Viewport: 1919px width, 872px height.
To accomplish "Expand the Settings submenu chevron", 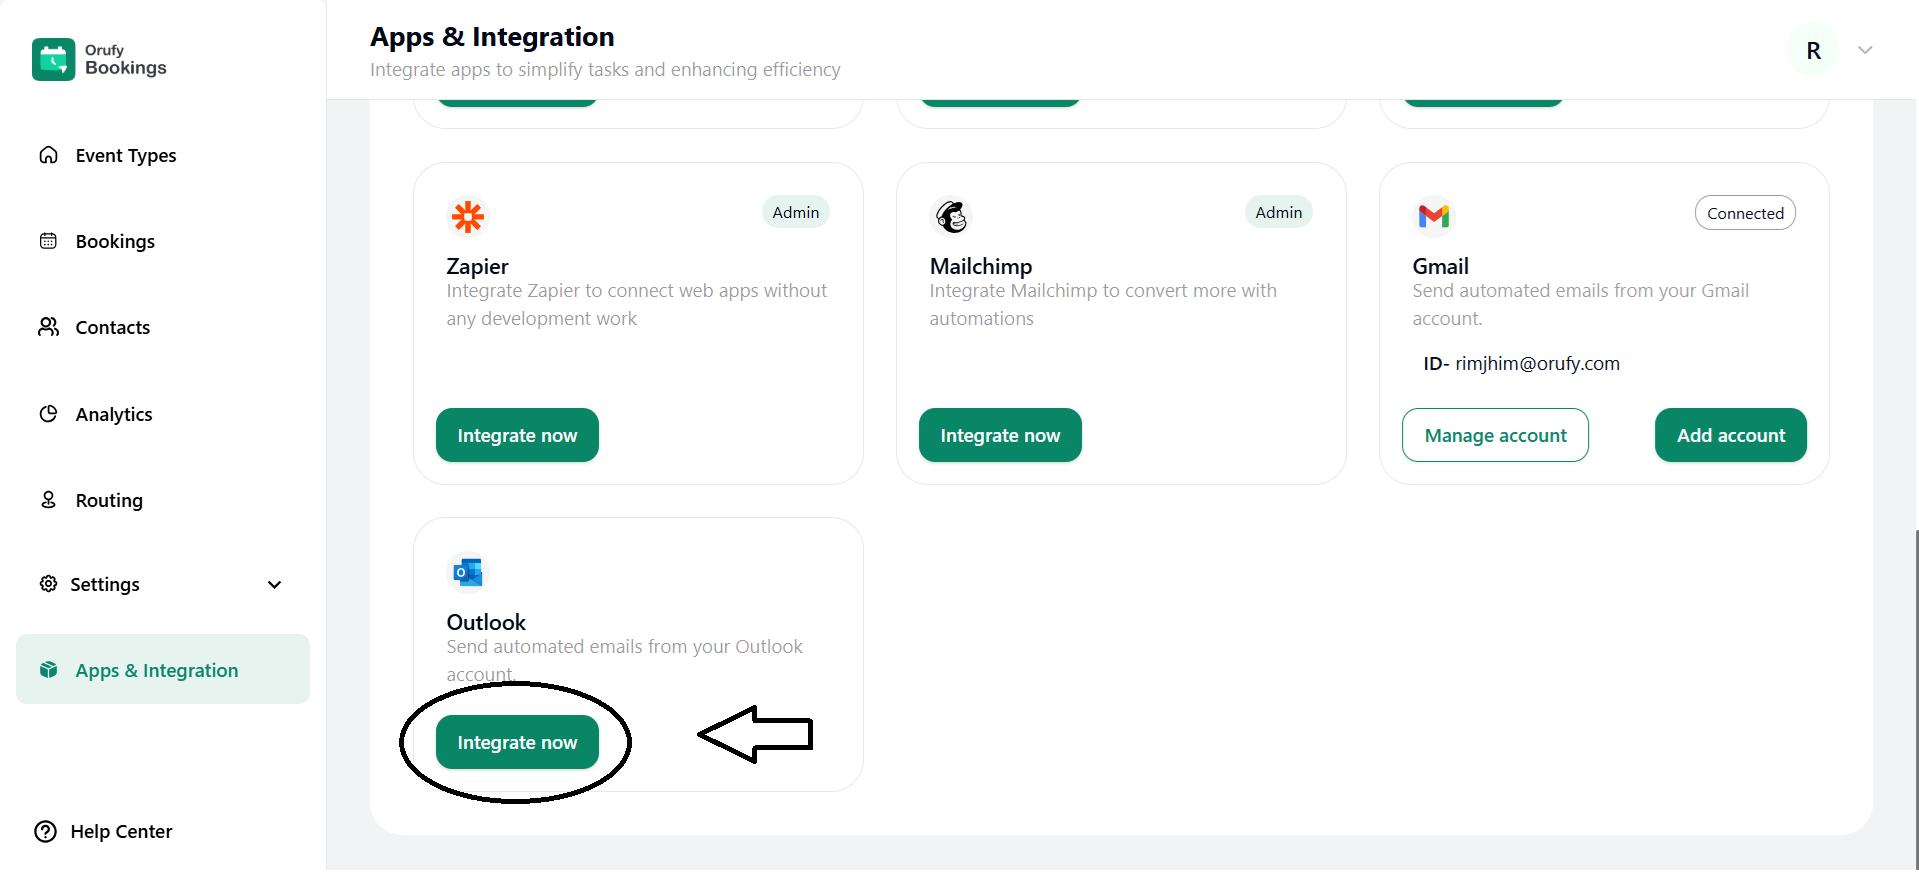I will click(x=274, y=585).
